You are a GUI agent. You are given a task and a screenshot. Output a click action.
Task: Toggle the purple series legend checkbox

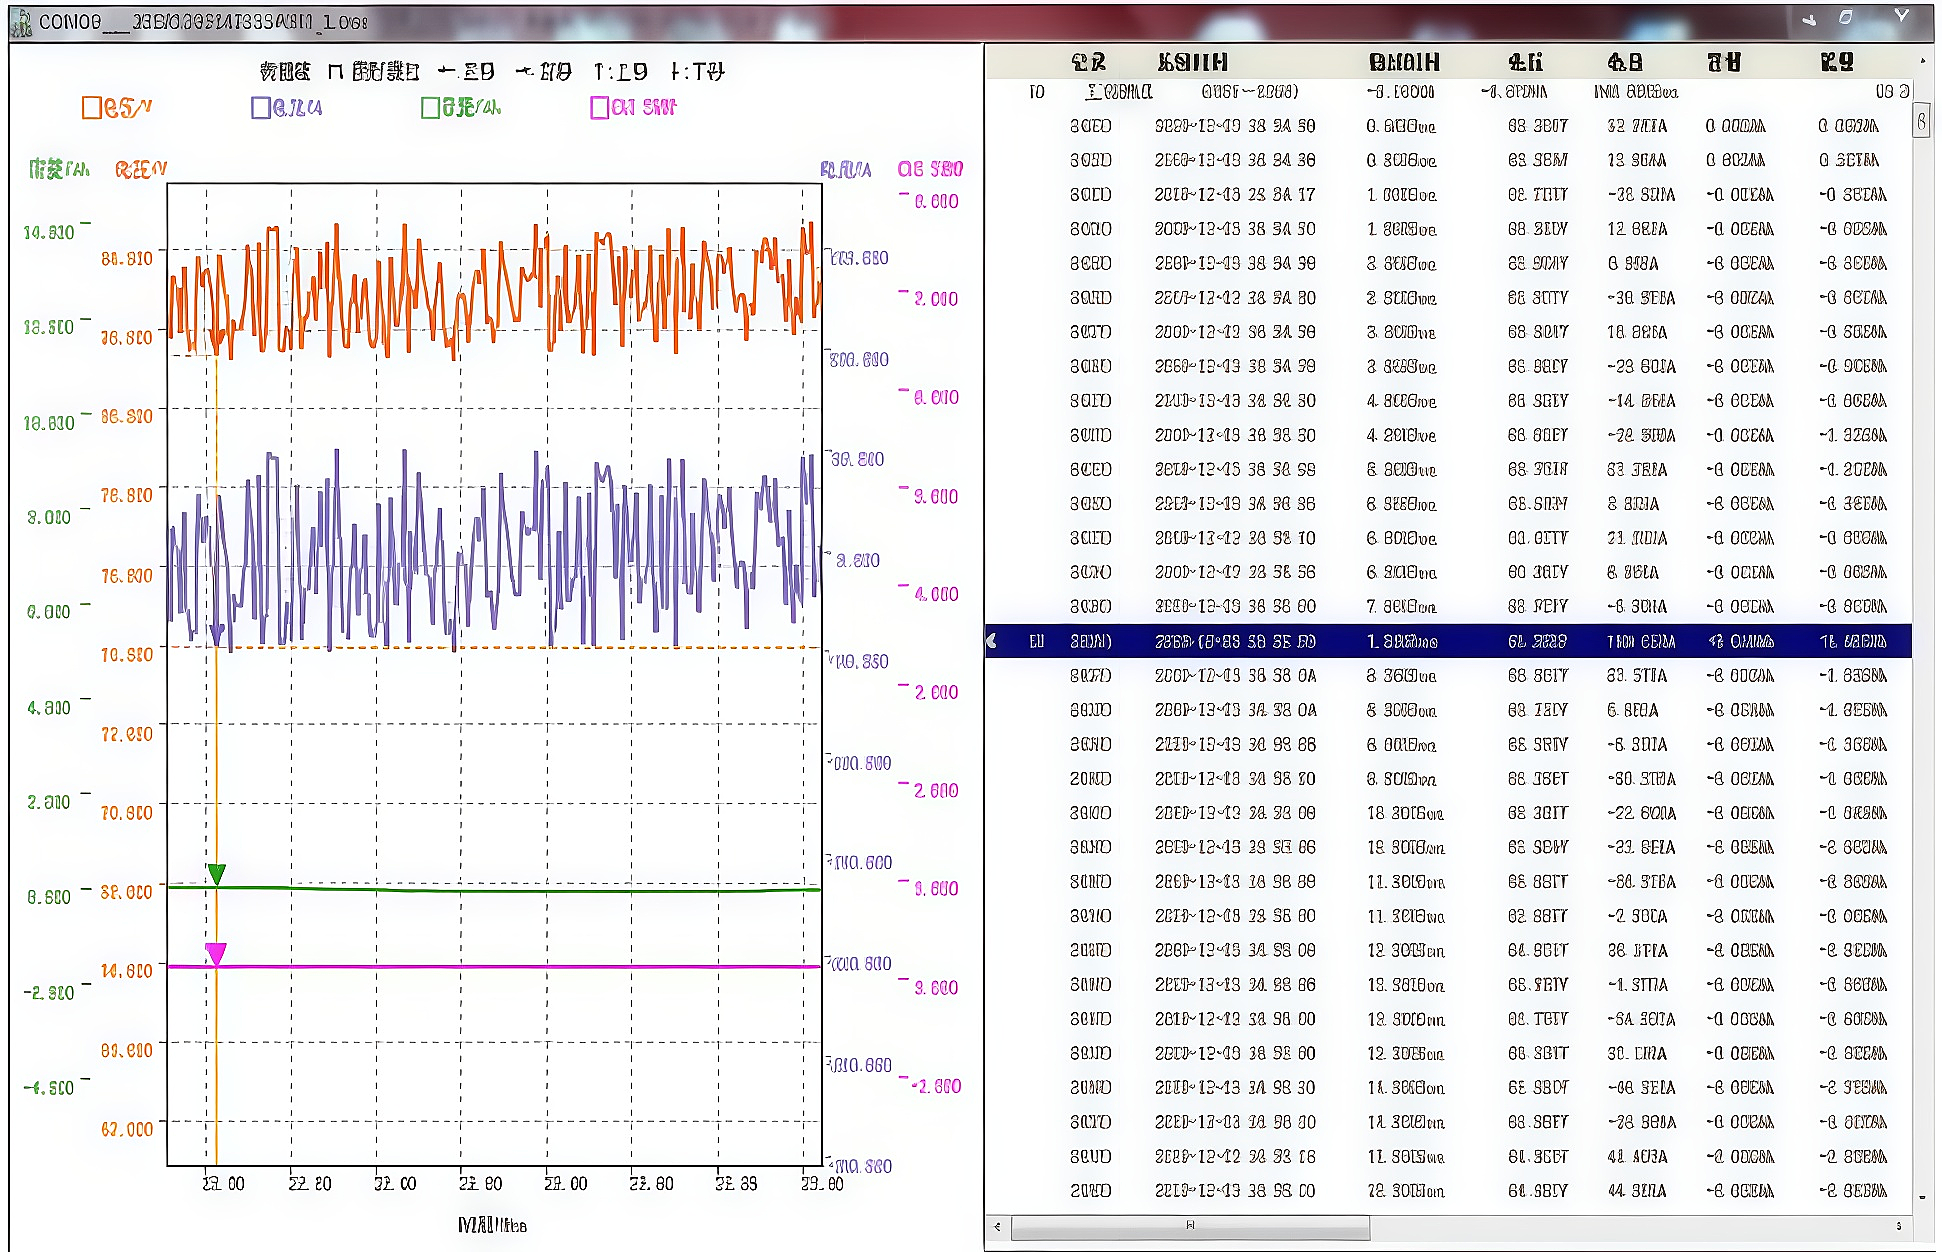(x=261, y=108)
